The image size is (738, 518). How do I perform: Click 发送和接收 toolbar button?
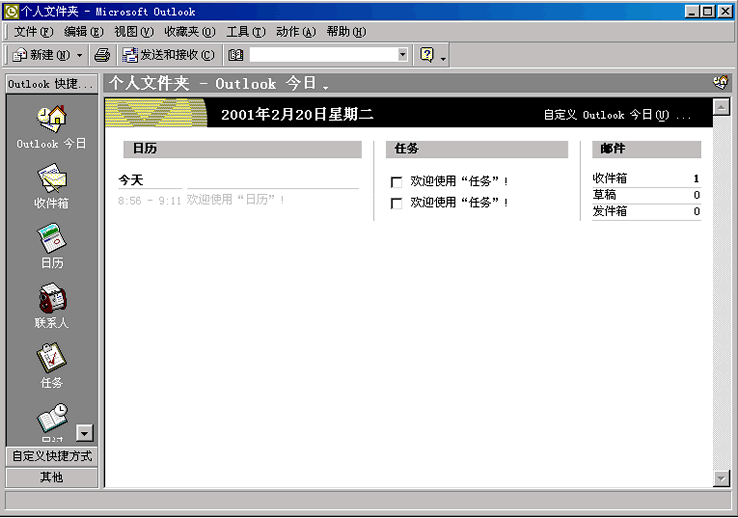[x=168, y=55]
